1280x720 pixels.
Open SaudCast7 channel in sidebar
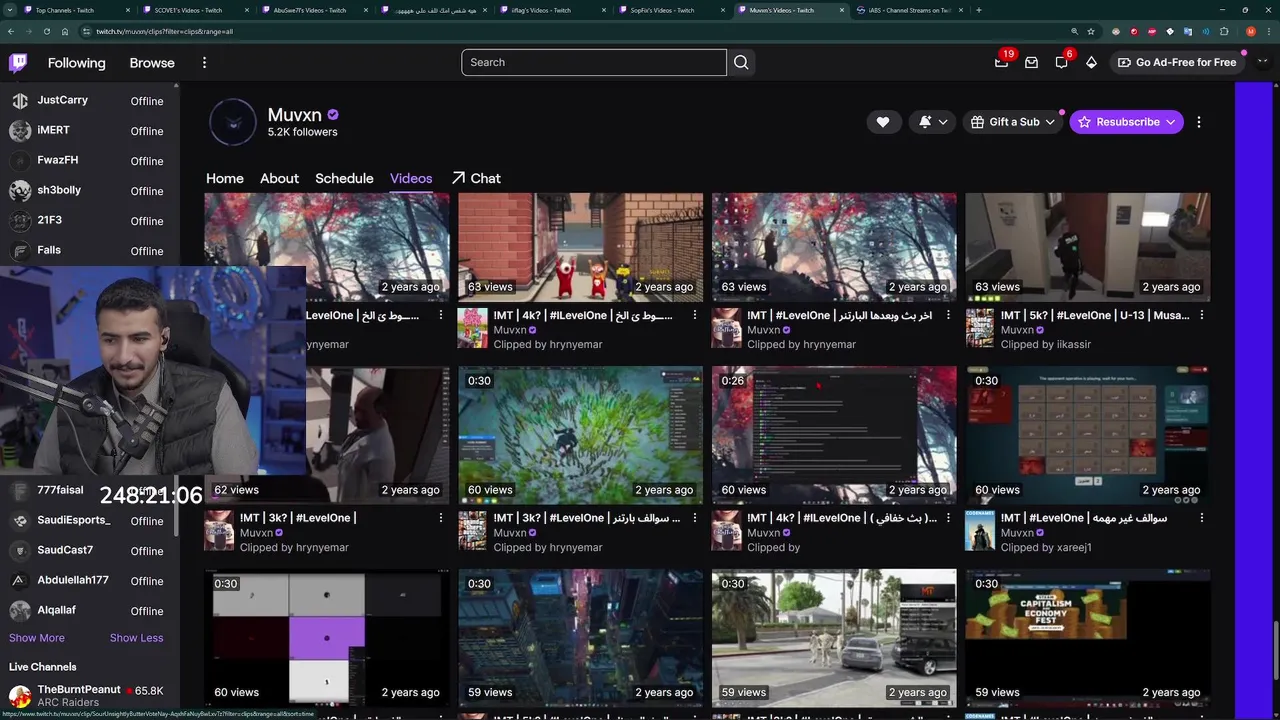[x=88, y=551]
